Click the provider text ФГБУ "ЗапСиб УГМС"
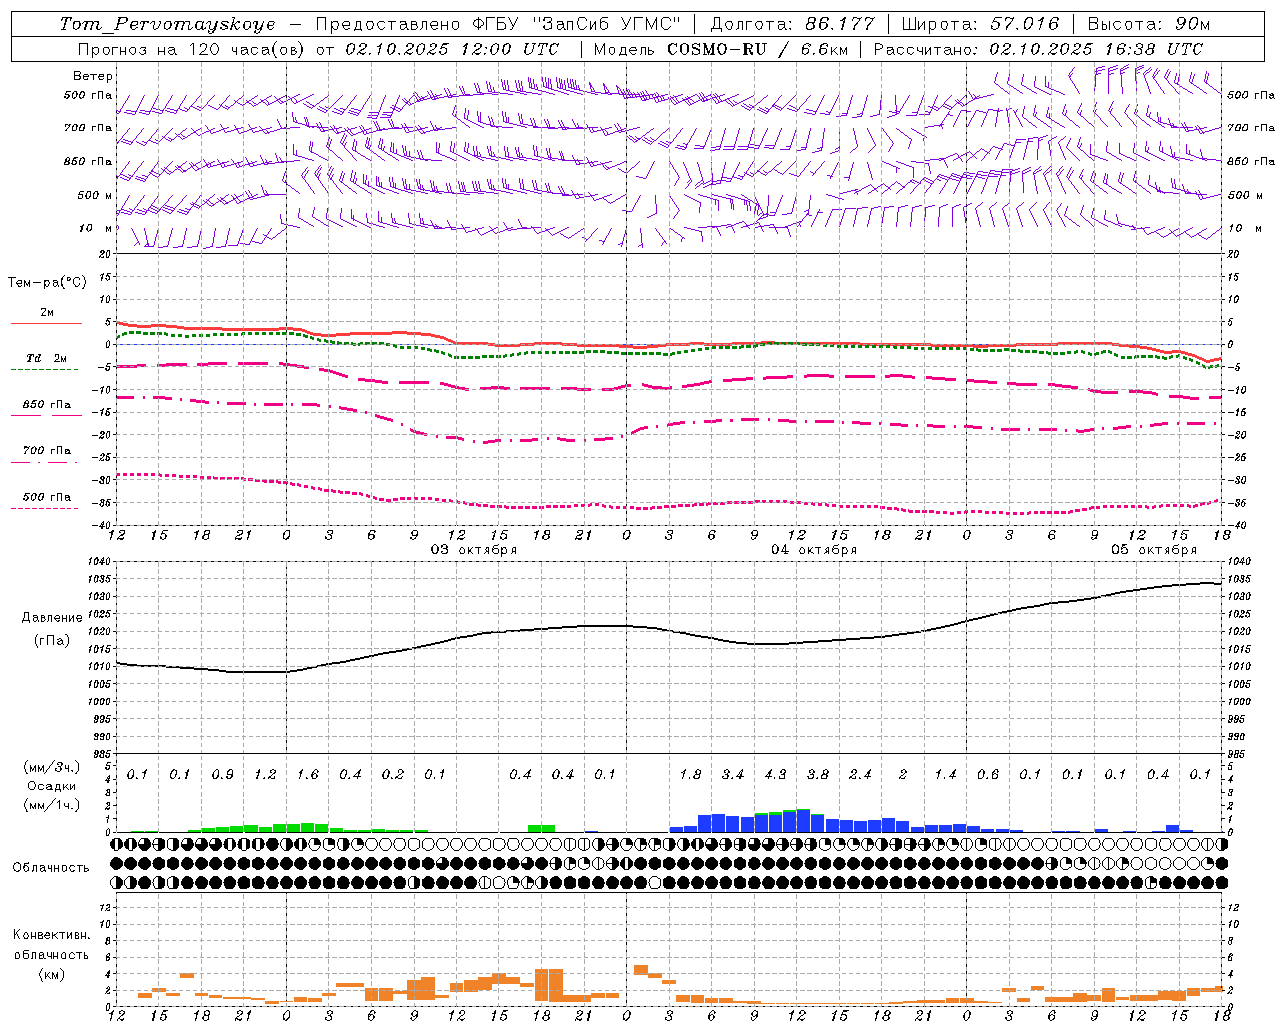1280x1024 pixels. point(575,24)
